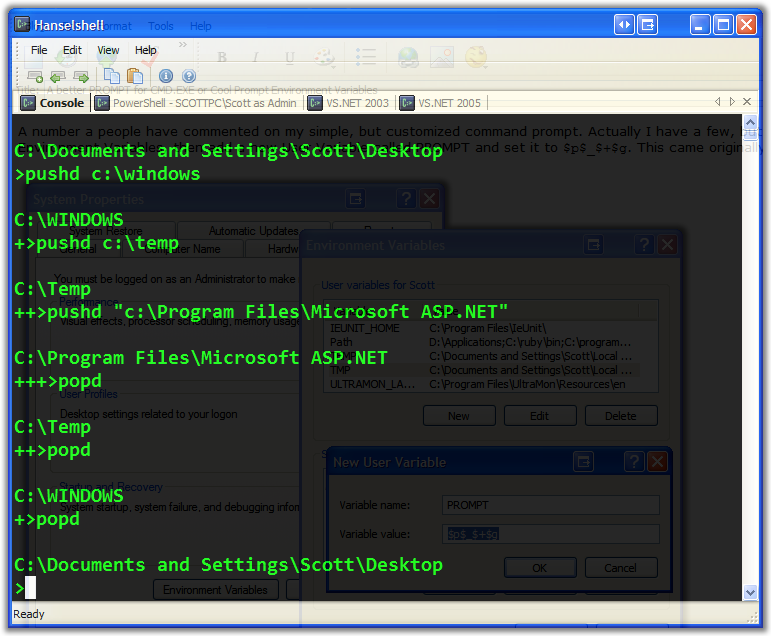Click the Help question mark icon
771x636 pixels.
(x=189, y=76)
